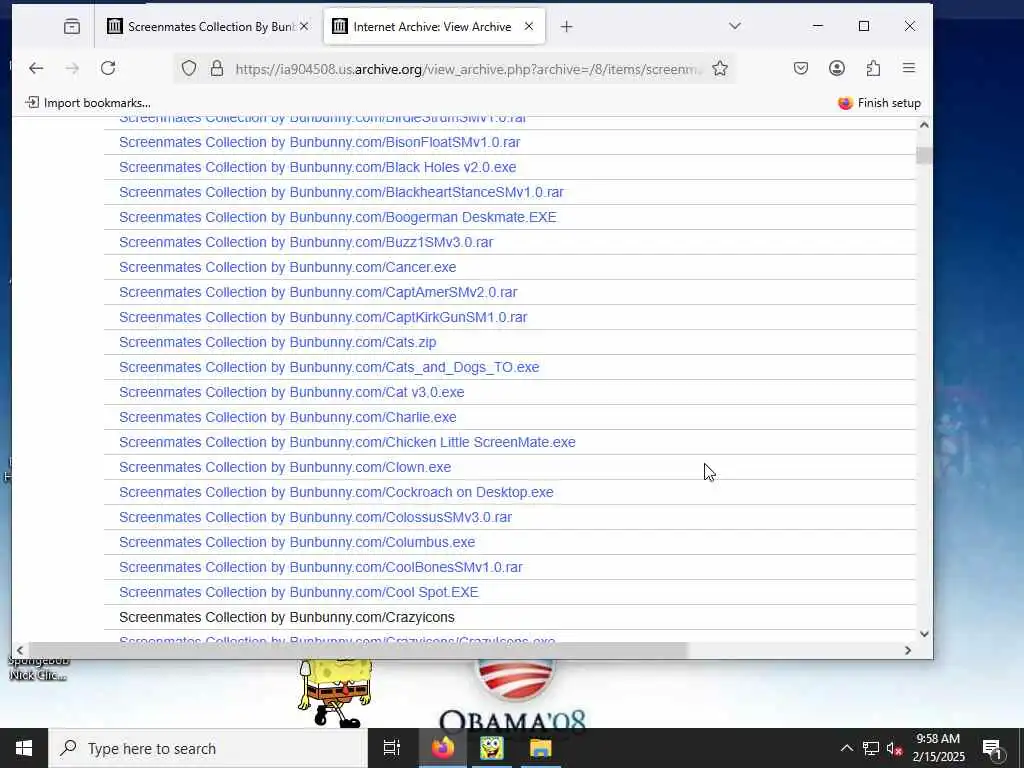The width and height of the screenshot is (1024, 768).
Task: Open CoolBonesSMv1.0.rar link
Action: coord(321,568)
